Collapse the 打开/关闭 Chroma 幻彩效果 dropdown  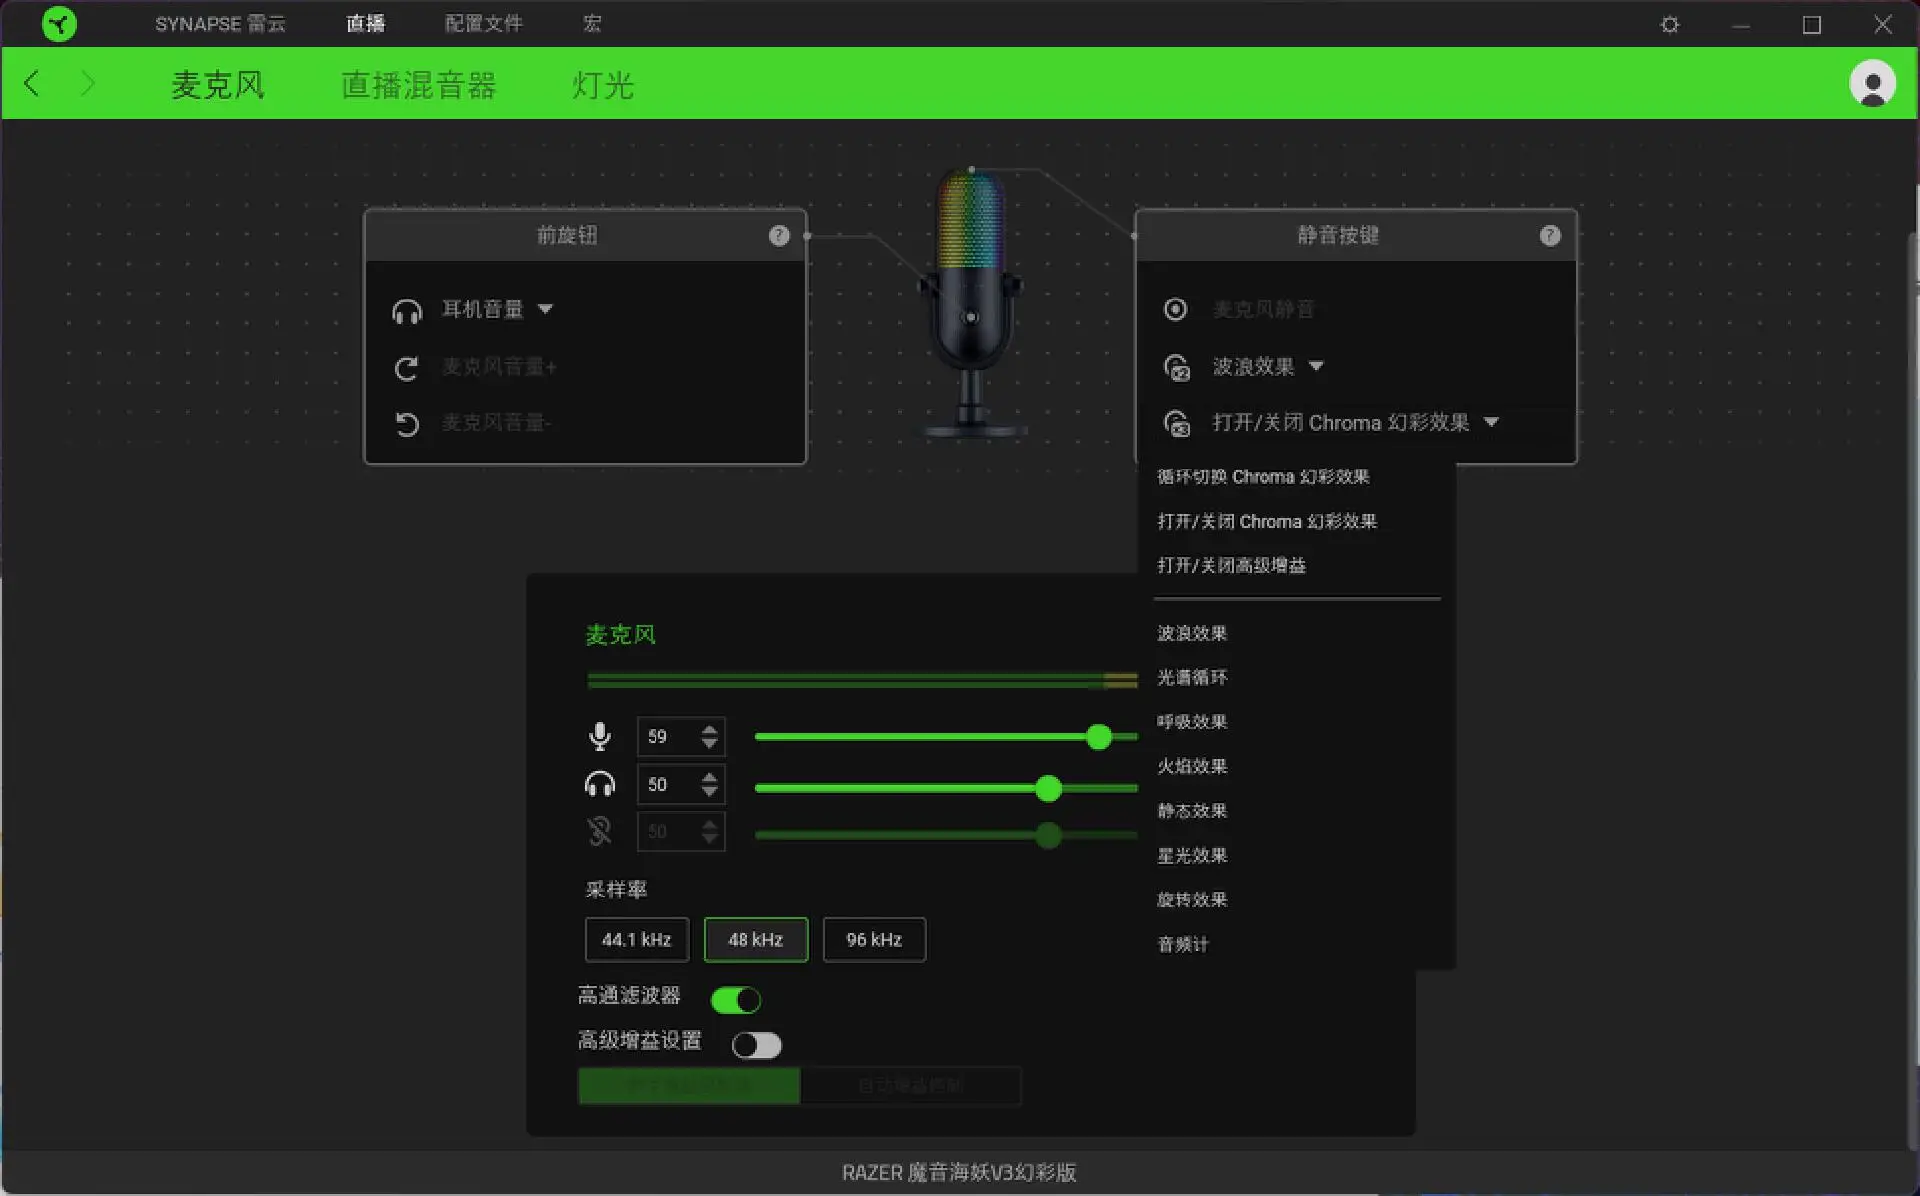click(1491, 422)
